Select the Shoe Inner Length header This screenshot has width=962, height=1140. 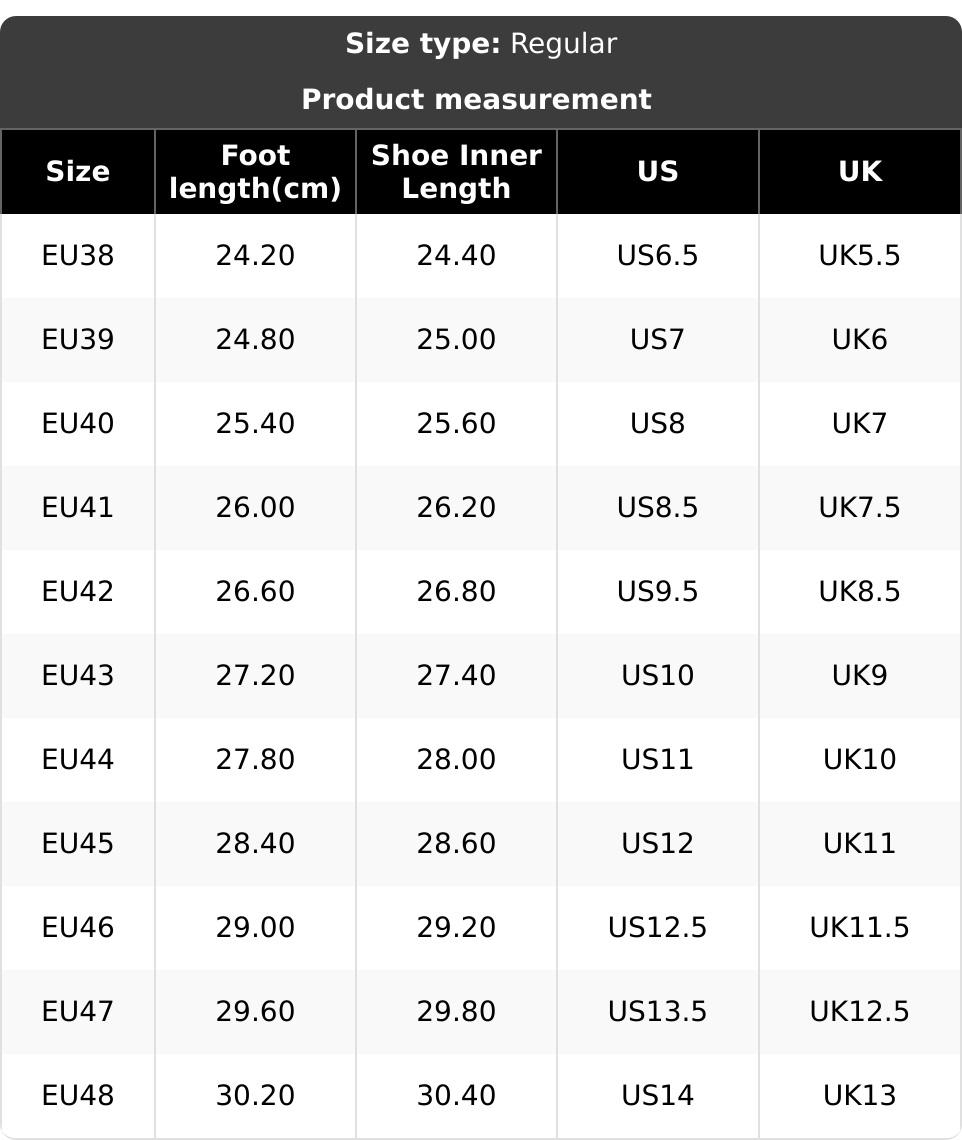pyautogui.click(x=456, y=172)
